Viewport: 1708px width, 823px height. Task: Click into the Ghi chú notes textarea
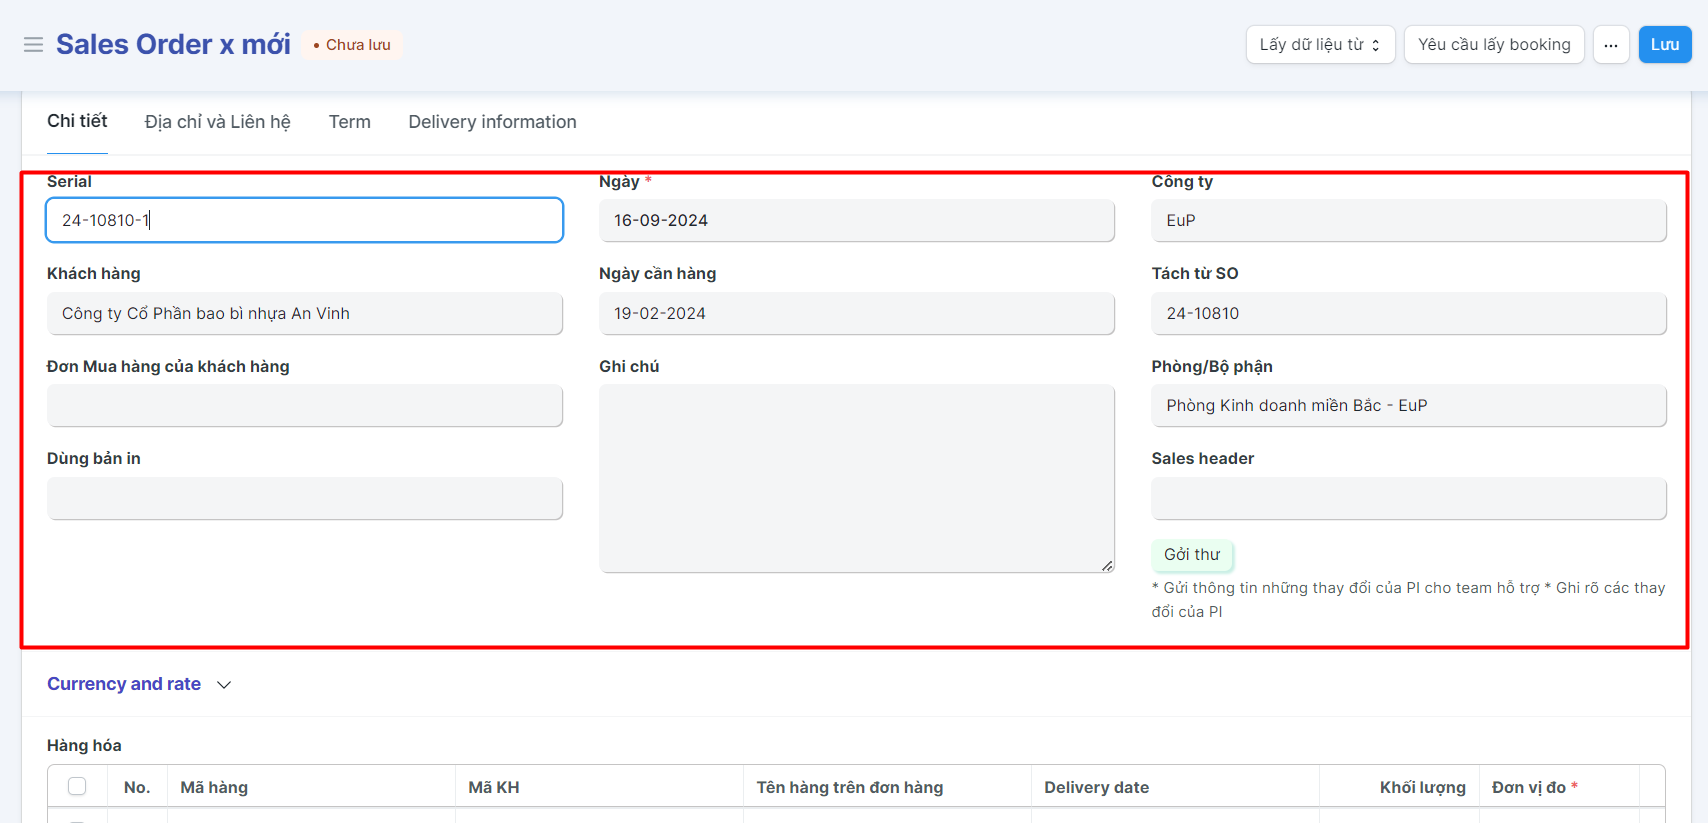[856, 478]
